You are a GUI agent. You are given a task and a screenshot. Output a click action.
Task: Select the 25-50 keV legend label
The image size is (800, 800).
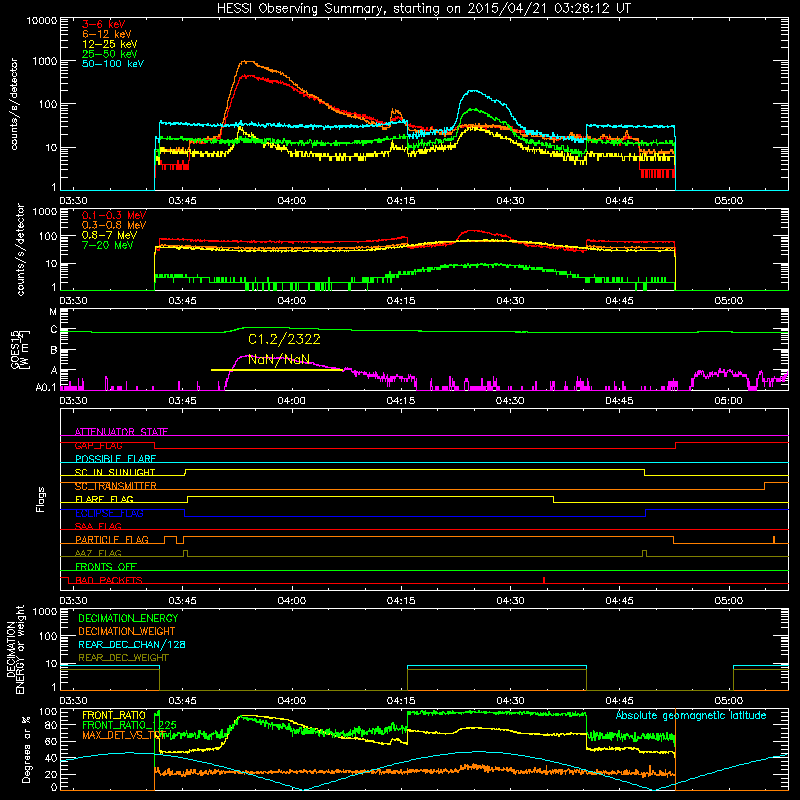110,54
